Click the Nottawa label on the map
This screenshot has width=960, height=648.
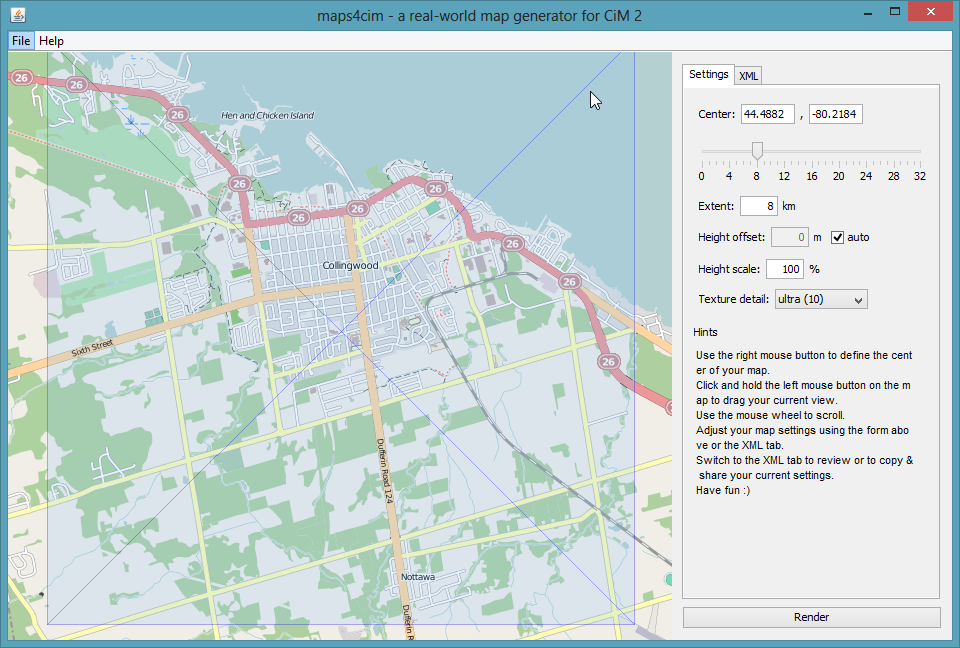[418, 577]
